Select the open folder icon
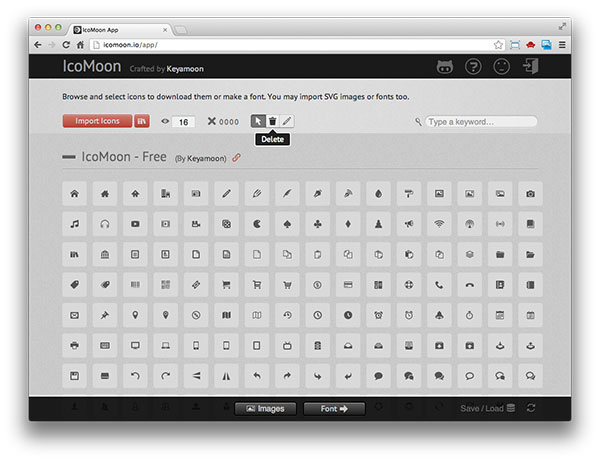Screen dimensions: 600x461 click(x=530, y=254)
